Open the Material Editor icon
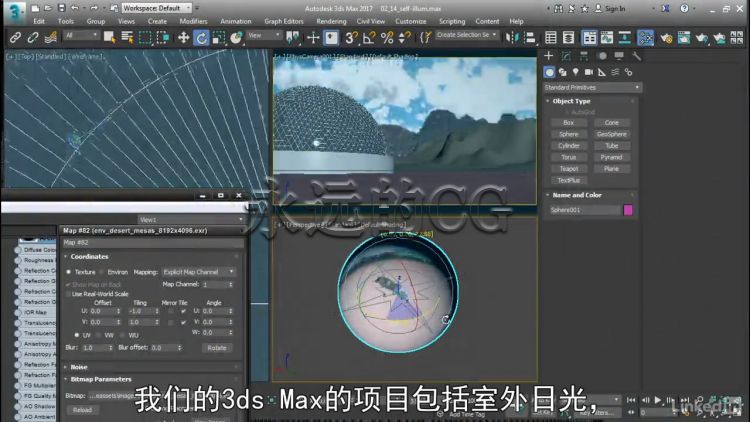 [645, 37]
